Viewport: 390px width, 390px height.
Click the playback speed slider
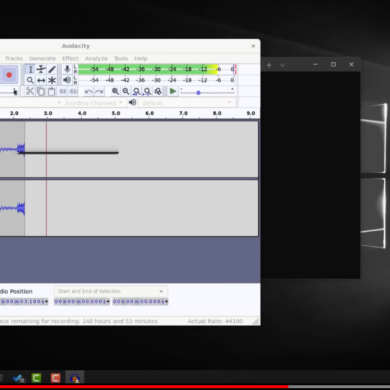(207, 92)
